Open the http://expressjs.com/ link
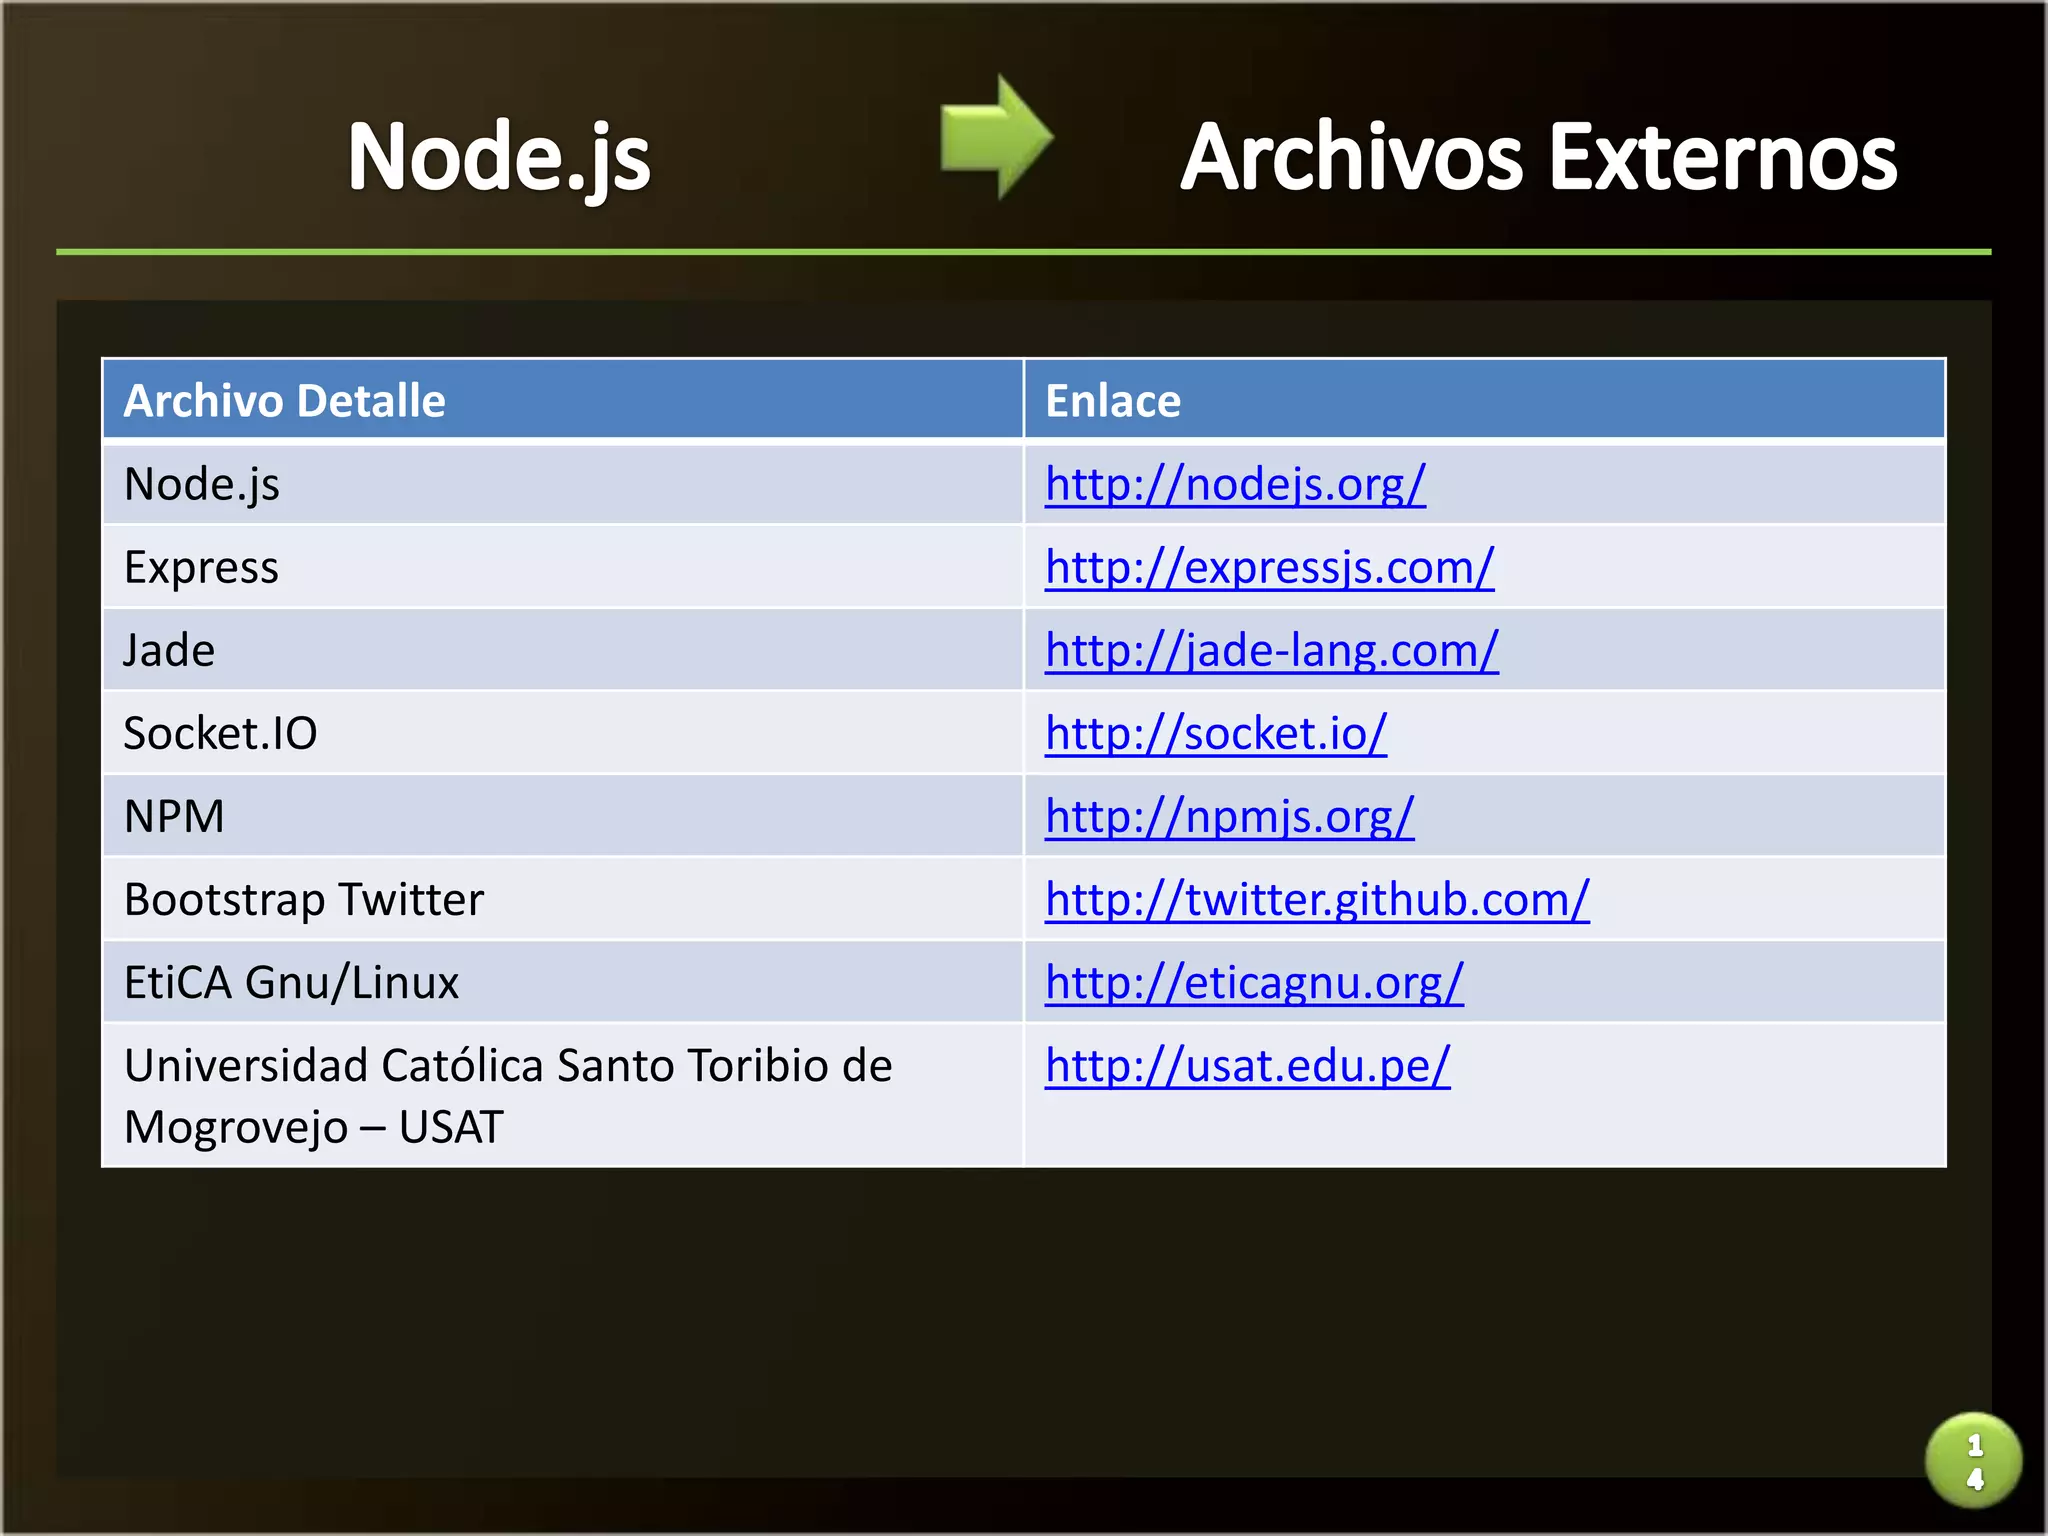This screenshot has height=1536, width=2048. tap(1269, 567)
